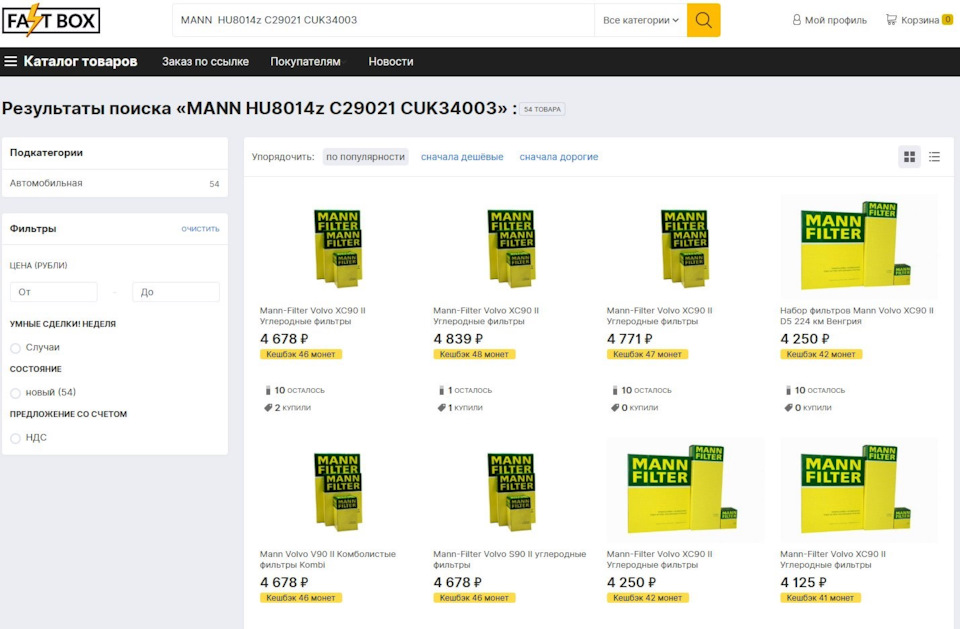Clear filters with очистить link

(x=200, y=228)
